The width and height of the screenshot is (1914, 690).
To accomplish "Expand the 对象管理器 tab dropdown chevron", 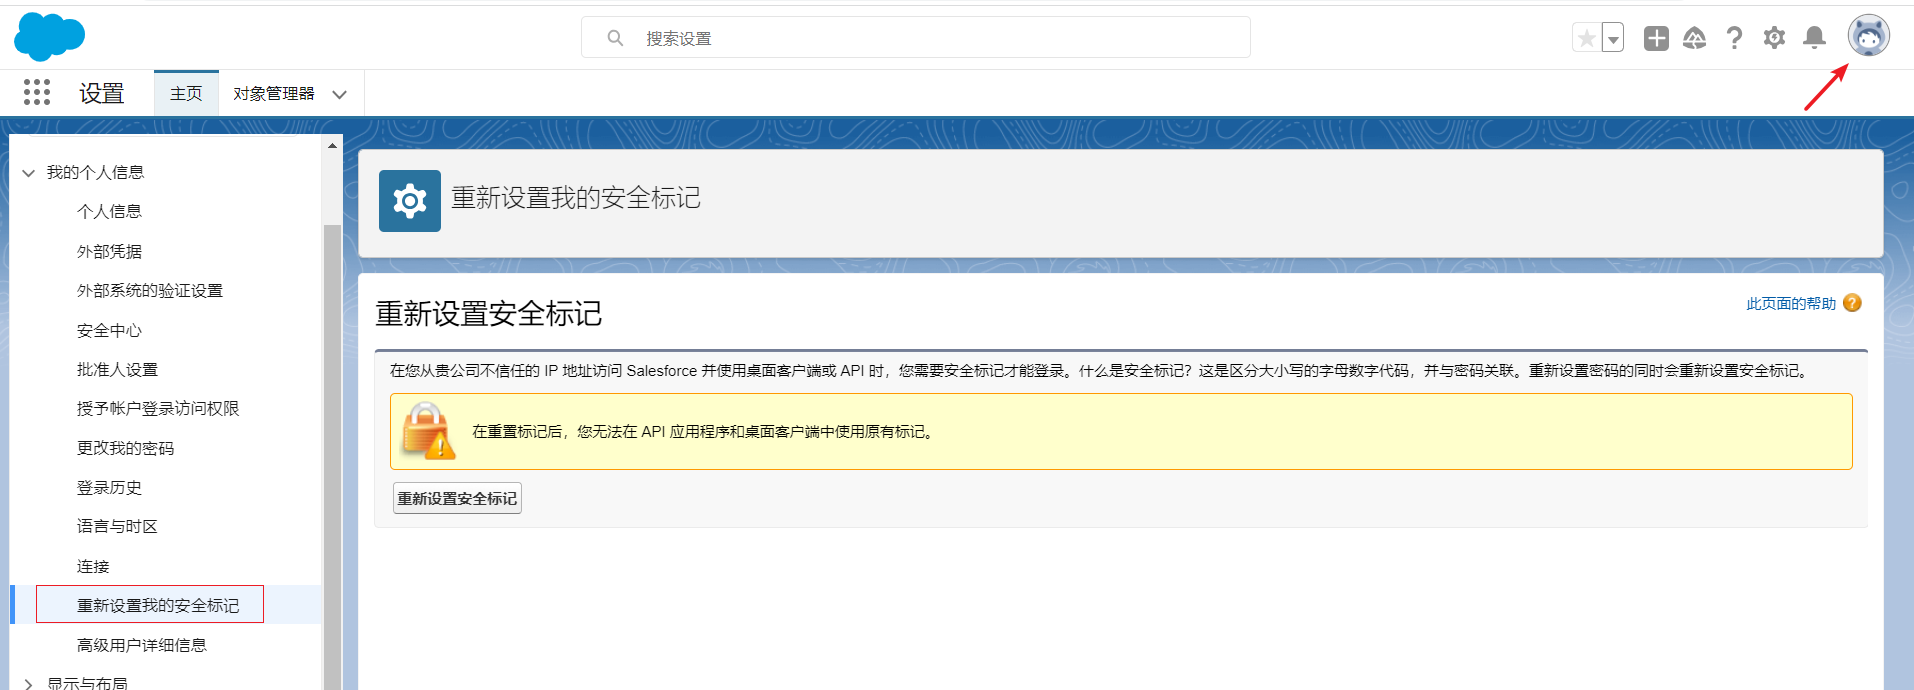I will click(340, 94).
